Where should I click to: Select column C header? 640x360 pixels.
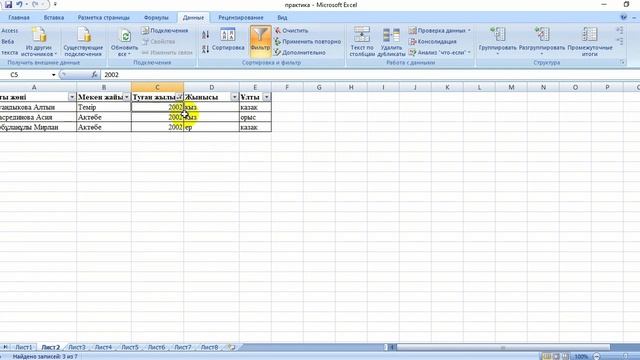click(x=157, y=87)
